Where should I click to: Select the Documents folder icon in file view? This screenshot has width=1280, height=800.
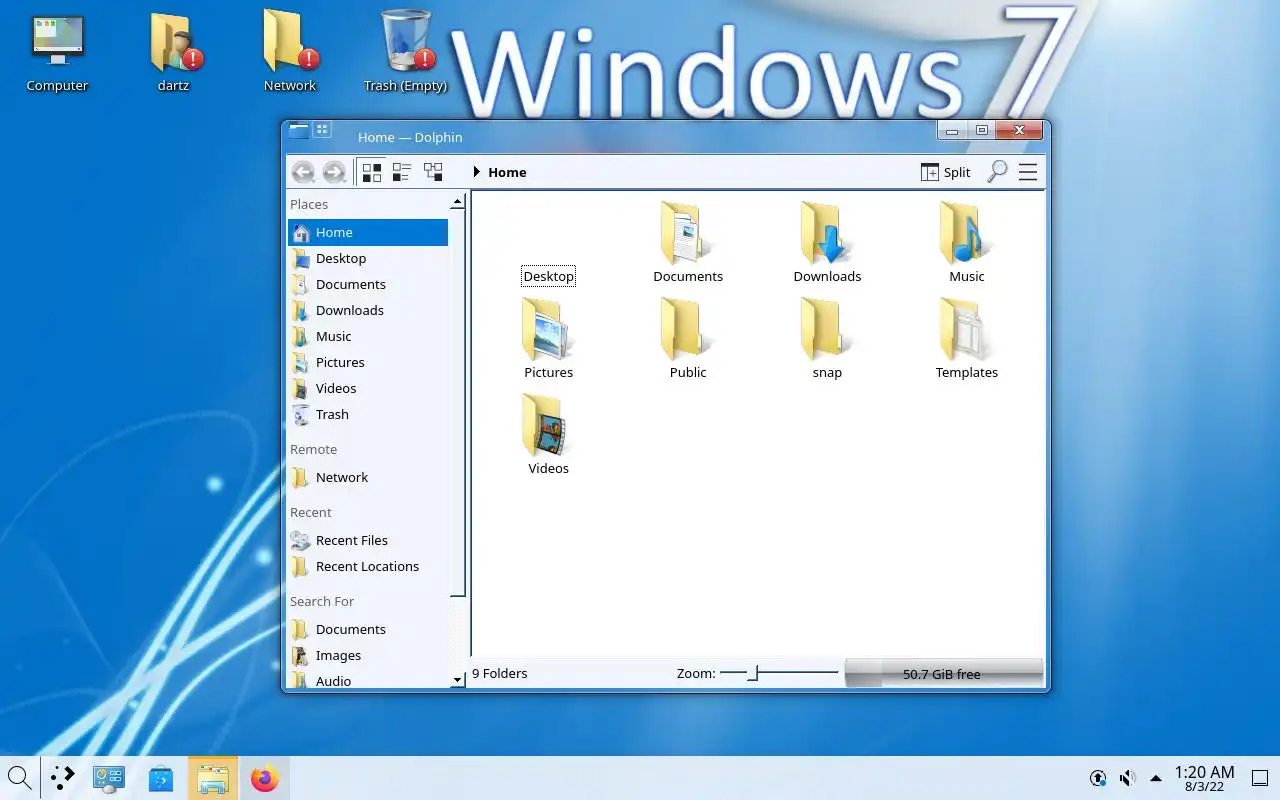point(686,233)
